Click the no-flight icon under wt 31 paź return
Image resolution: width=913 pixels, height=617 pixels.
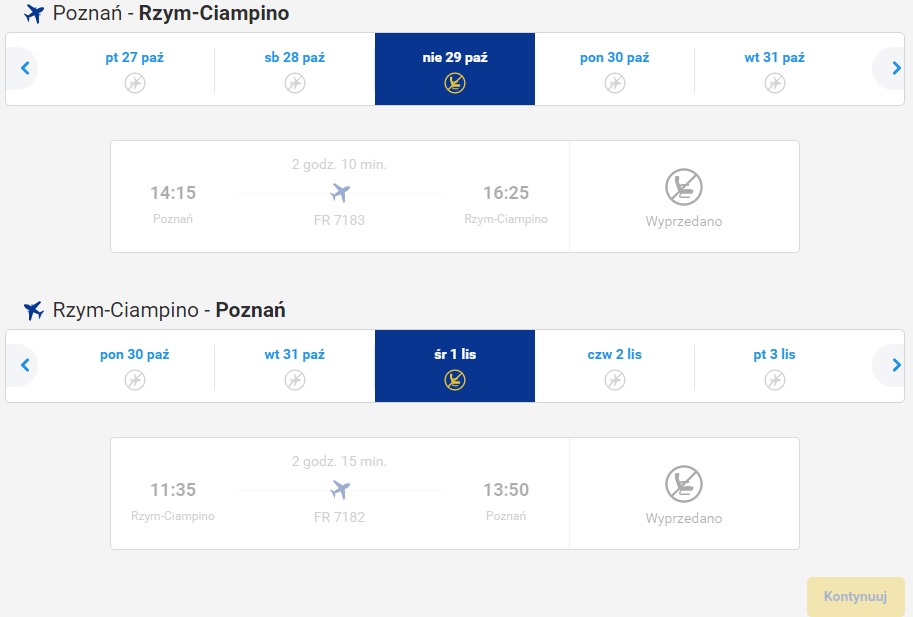click(295, 380)
